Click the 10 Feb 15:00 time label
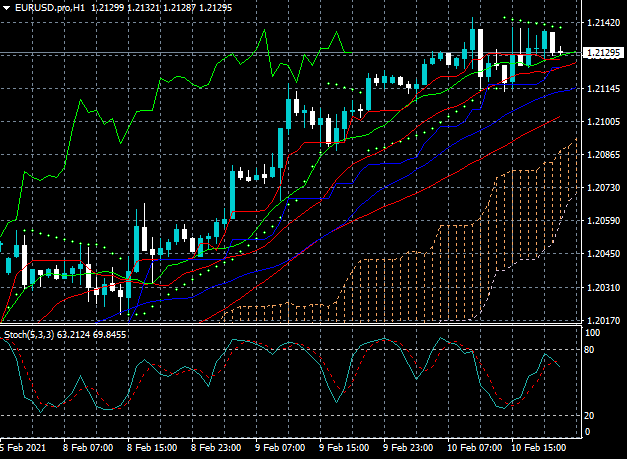Viewport: 627px width, 459px height. 539,447
